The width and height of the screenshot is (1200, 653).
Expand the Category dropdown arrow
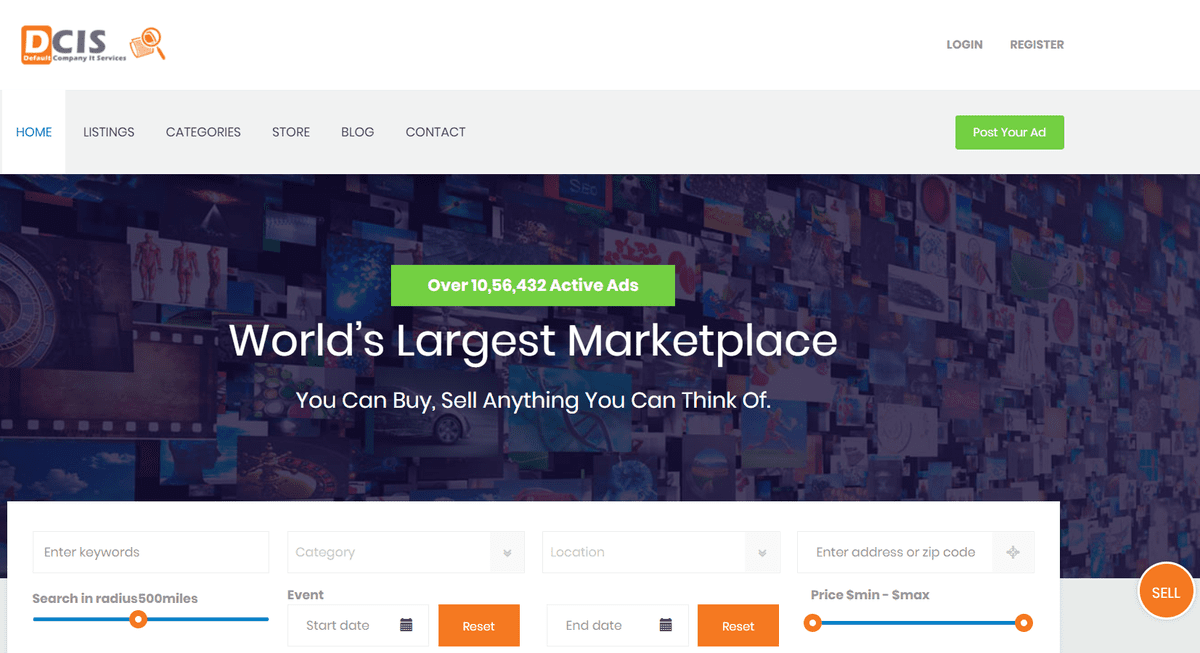[x=507, y=552]
